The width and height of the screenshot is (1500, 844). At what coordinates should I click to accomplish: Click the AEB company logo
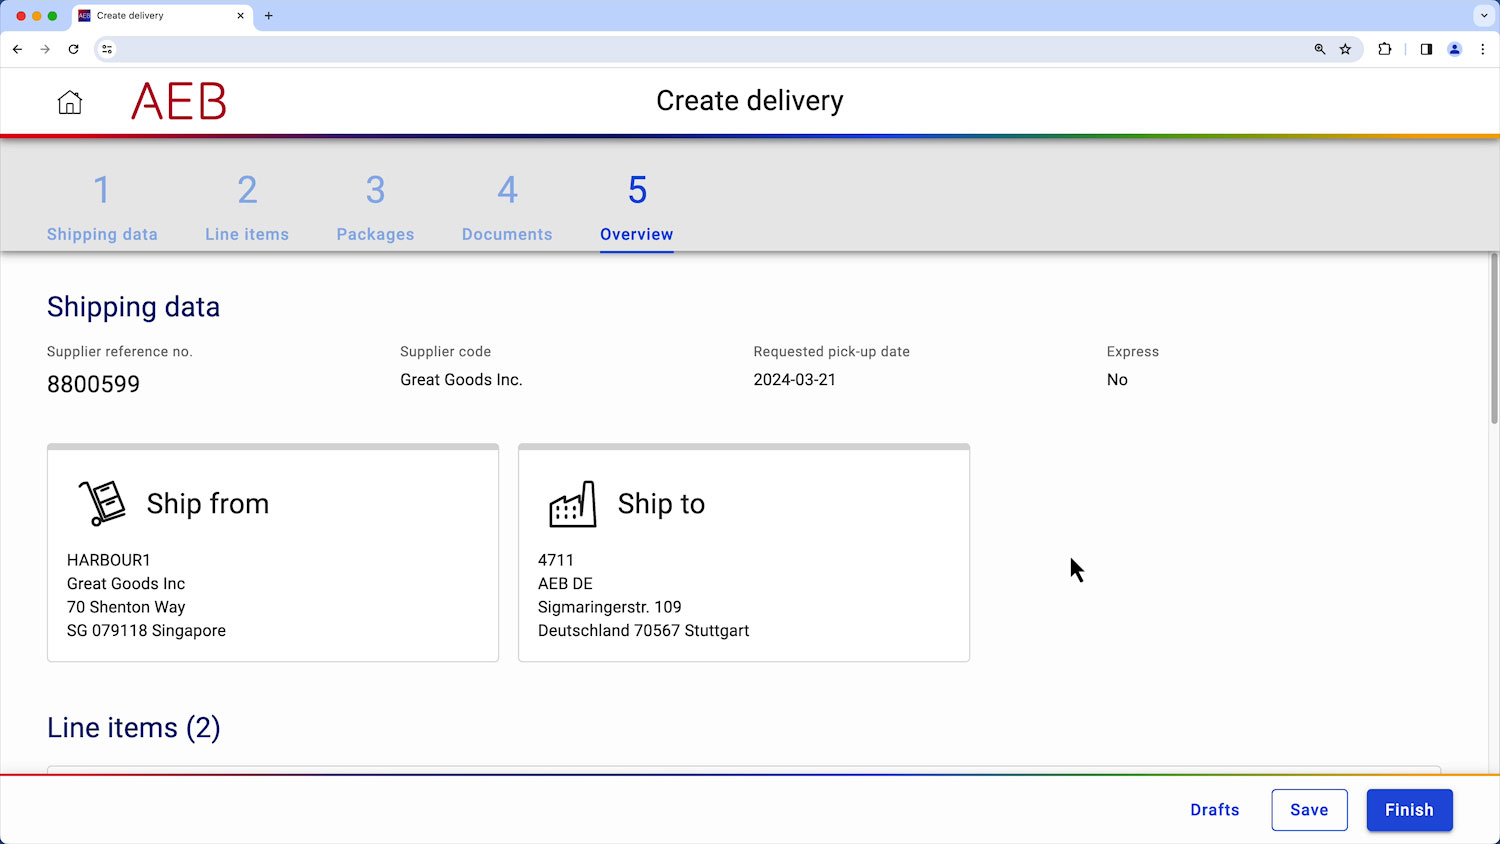click(x=178, y=101)
